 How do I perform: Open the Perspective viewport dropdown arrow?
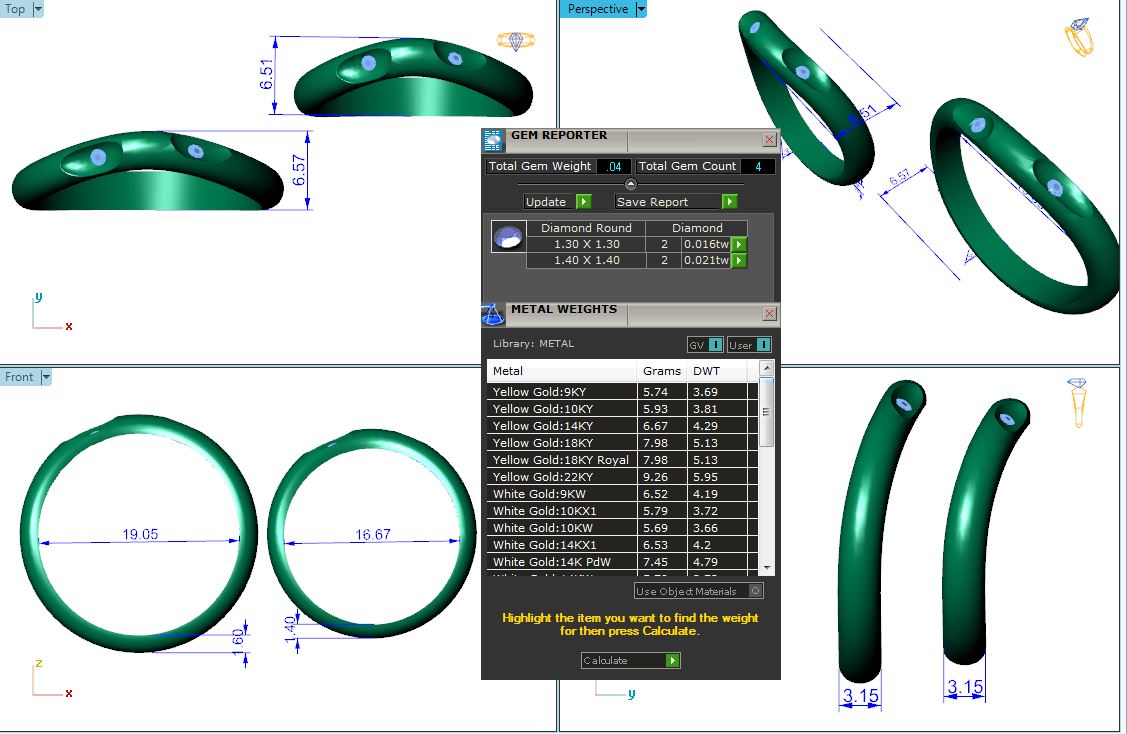pyautogui.click(x=641, y=9)
